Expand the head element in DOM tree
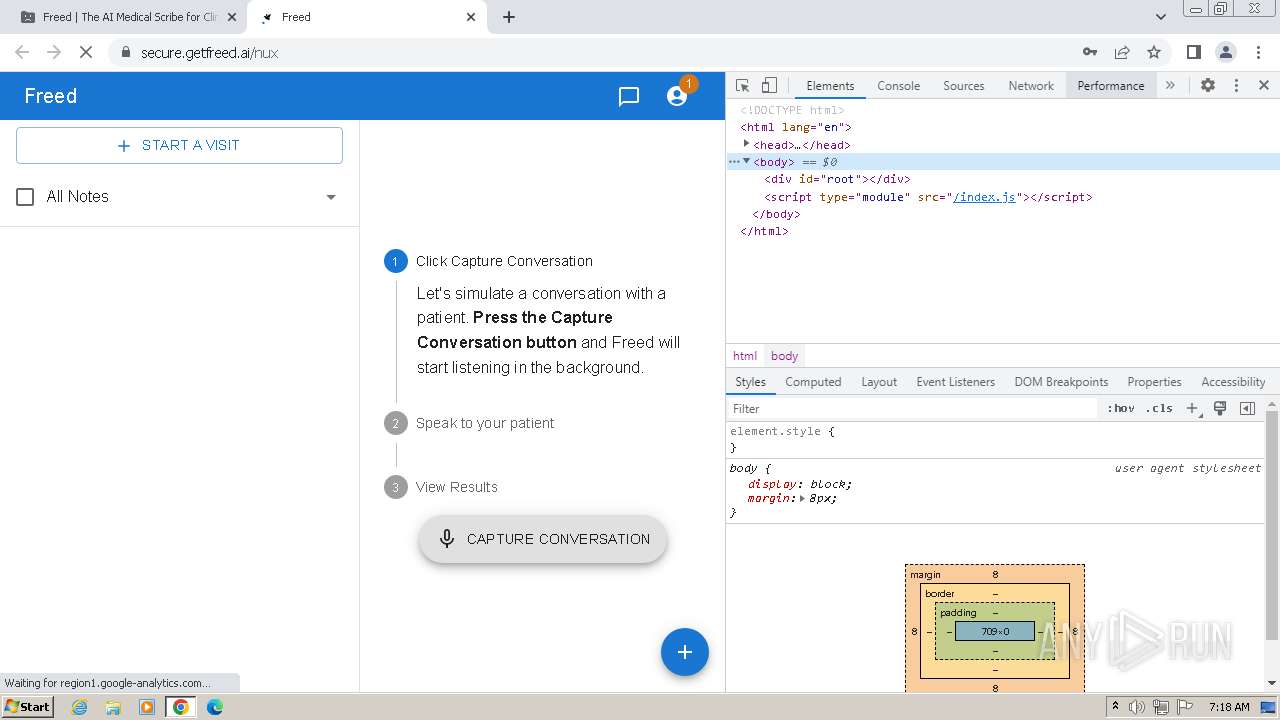 [746, 144]
